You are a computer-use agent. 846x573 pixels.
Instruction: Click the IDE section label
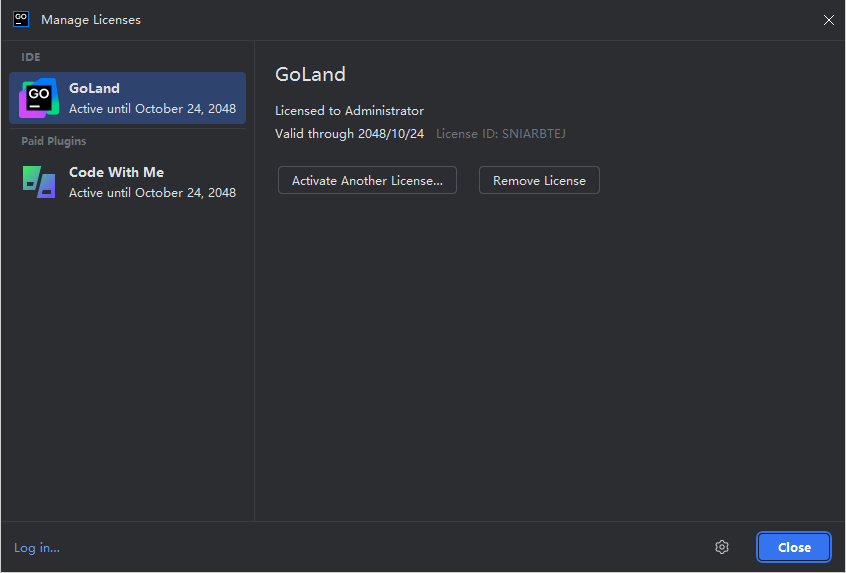[x=31, y=57]
